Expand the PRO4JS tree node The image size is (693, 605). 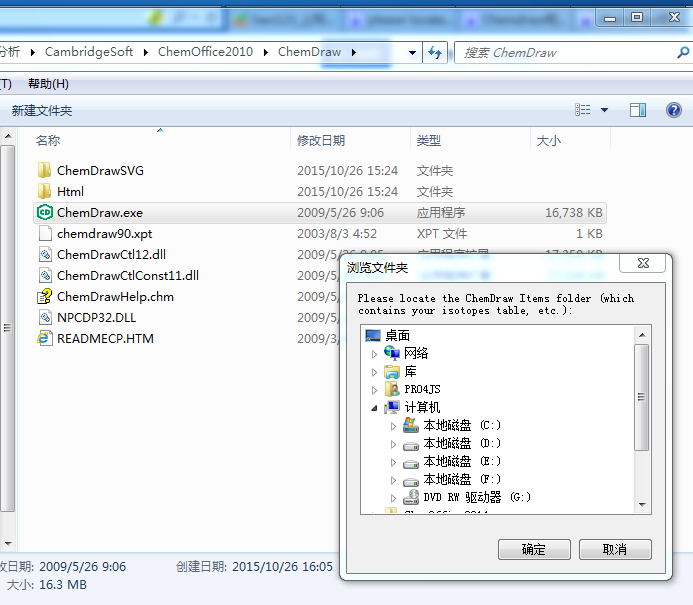pos(374,390)
